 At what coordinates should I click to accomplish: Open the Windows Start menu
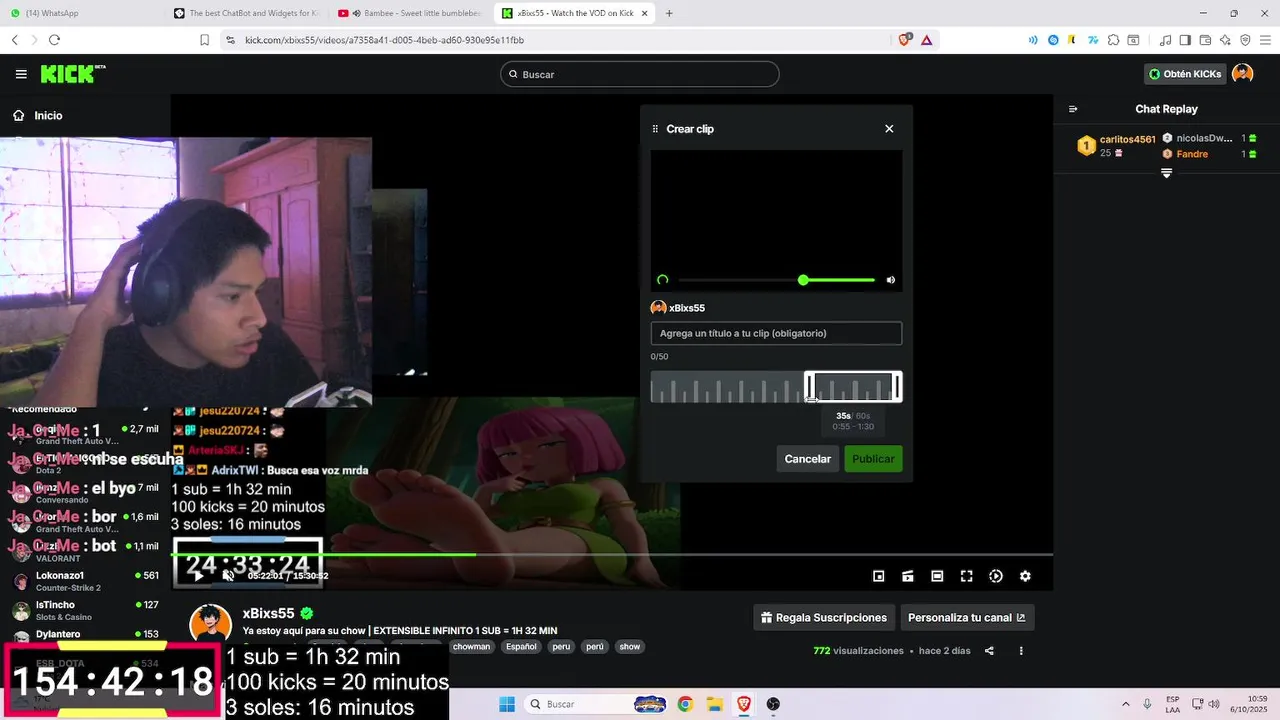coord(507,704)
